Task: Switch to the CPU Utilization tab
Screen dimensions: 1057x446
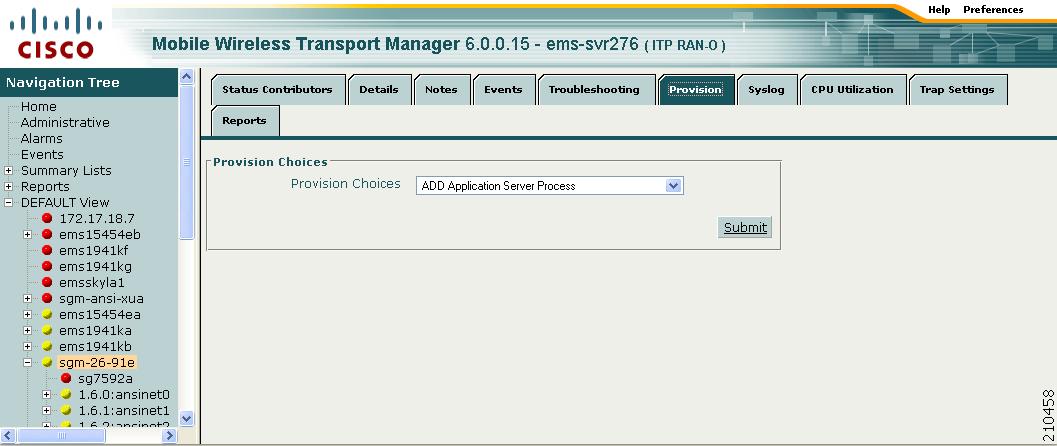Action: [852, 90]
